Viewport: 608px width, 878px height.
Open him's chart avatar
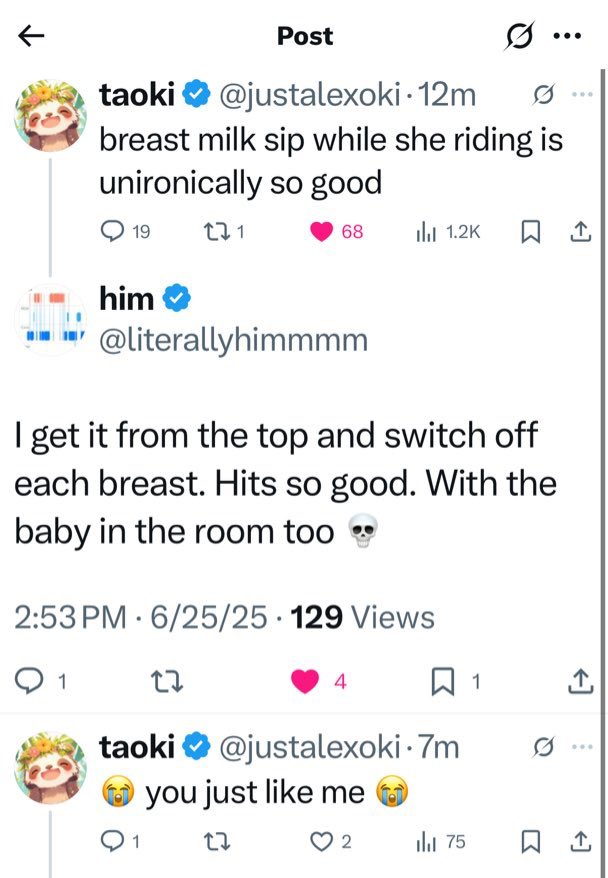click(x=50, y=320)
